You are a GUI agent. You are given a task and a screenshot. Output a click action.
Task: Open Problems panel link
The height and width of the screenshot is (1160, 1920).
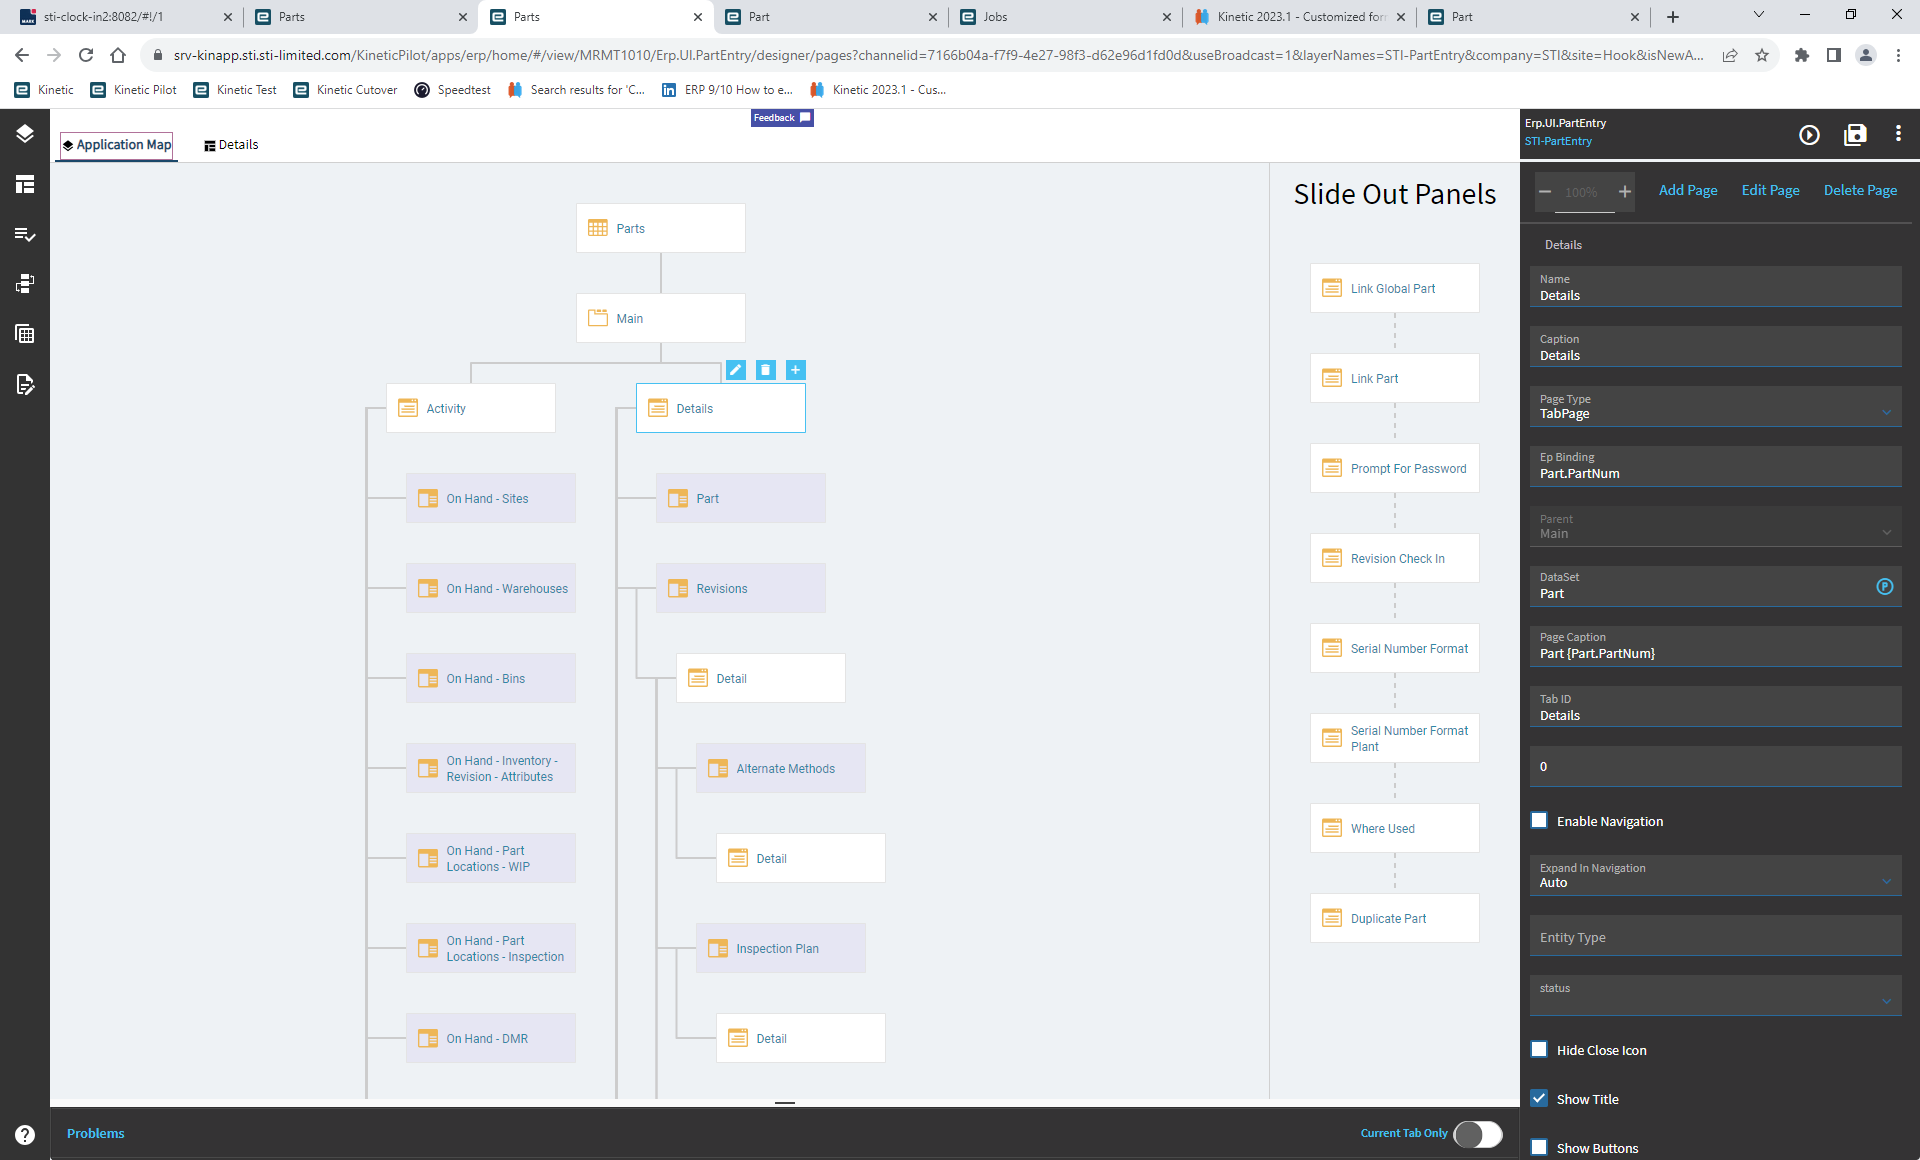point(96,1133)
